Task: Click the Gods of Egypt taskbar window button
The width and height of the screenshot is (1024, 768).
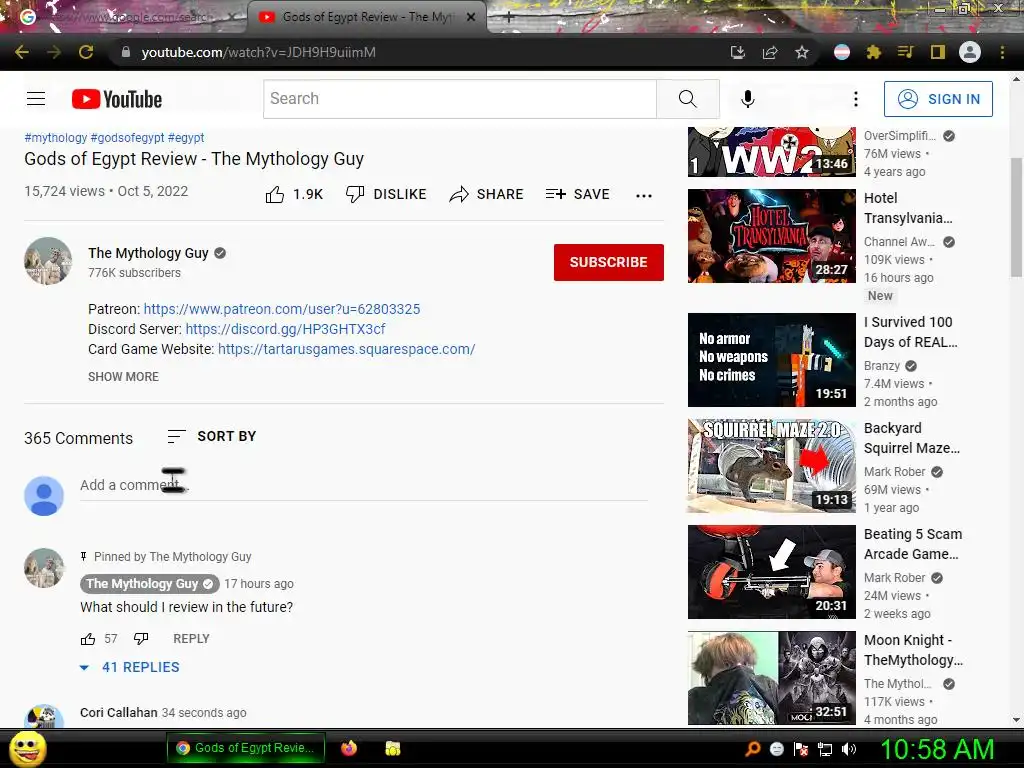Action: (244, 748)
